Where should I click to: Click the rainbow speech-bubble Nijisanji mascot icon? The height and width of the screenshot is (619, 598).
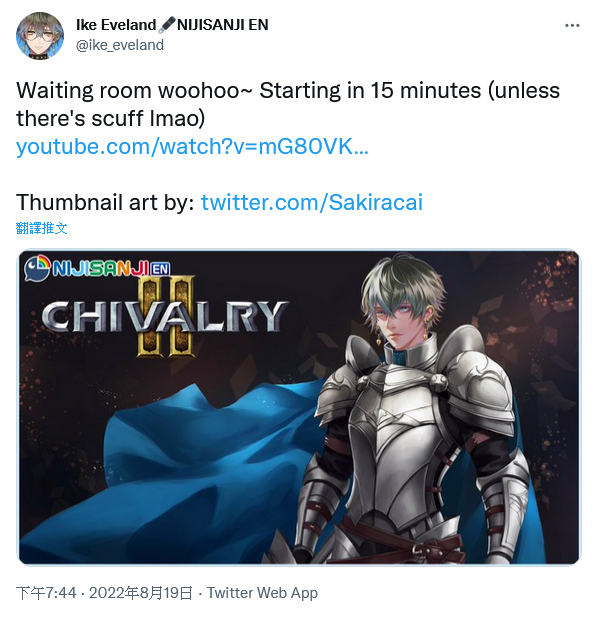coord(37,268)
